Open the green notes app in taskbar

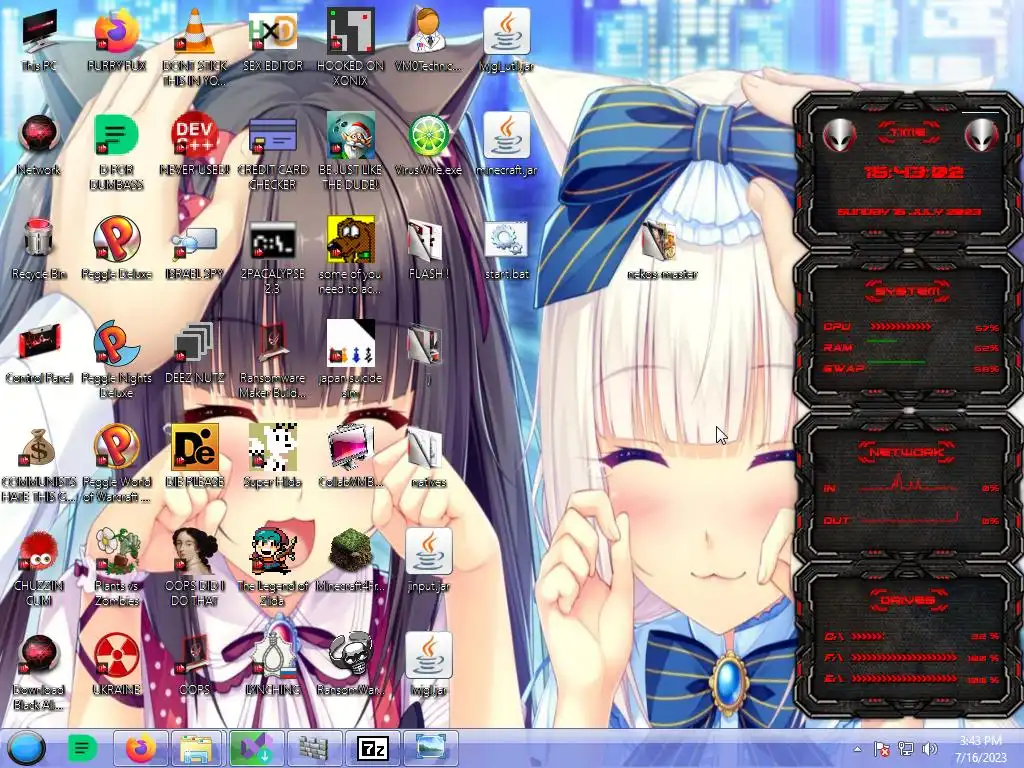82,748
